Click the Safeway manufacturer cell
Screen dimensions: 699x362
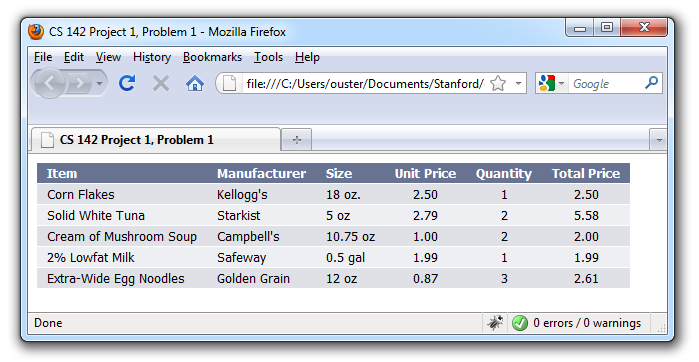(241, 257)
